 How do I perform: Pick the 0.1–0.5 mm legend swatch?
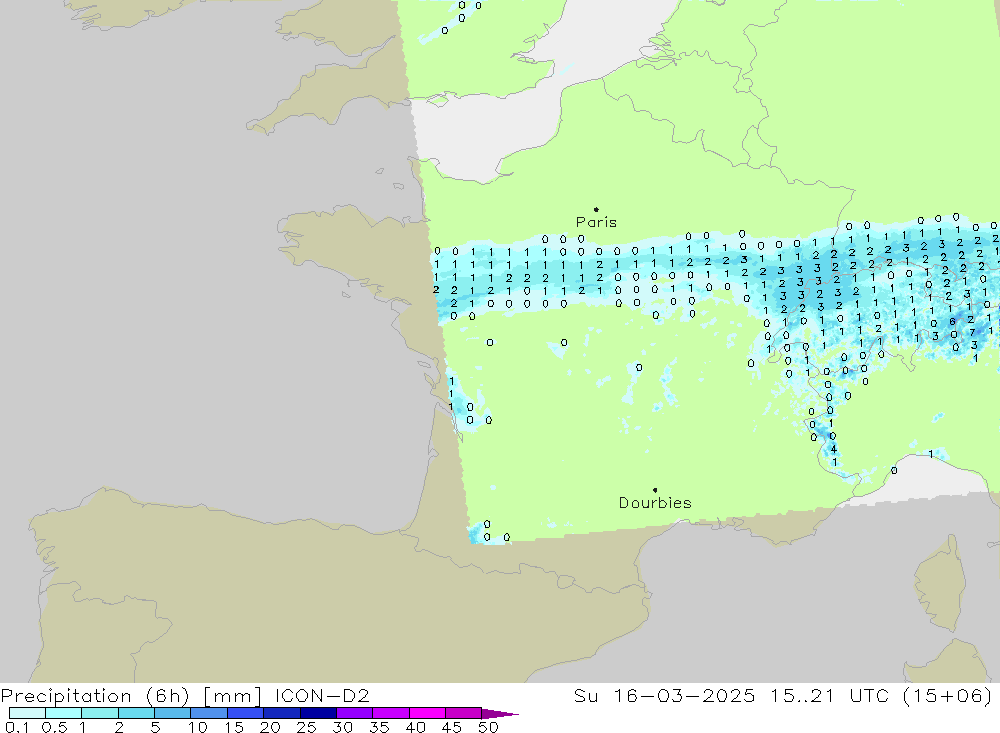pyautogui.click(x=27, y=713)
